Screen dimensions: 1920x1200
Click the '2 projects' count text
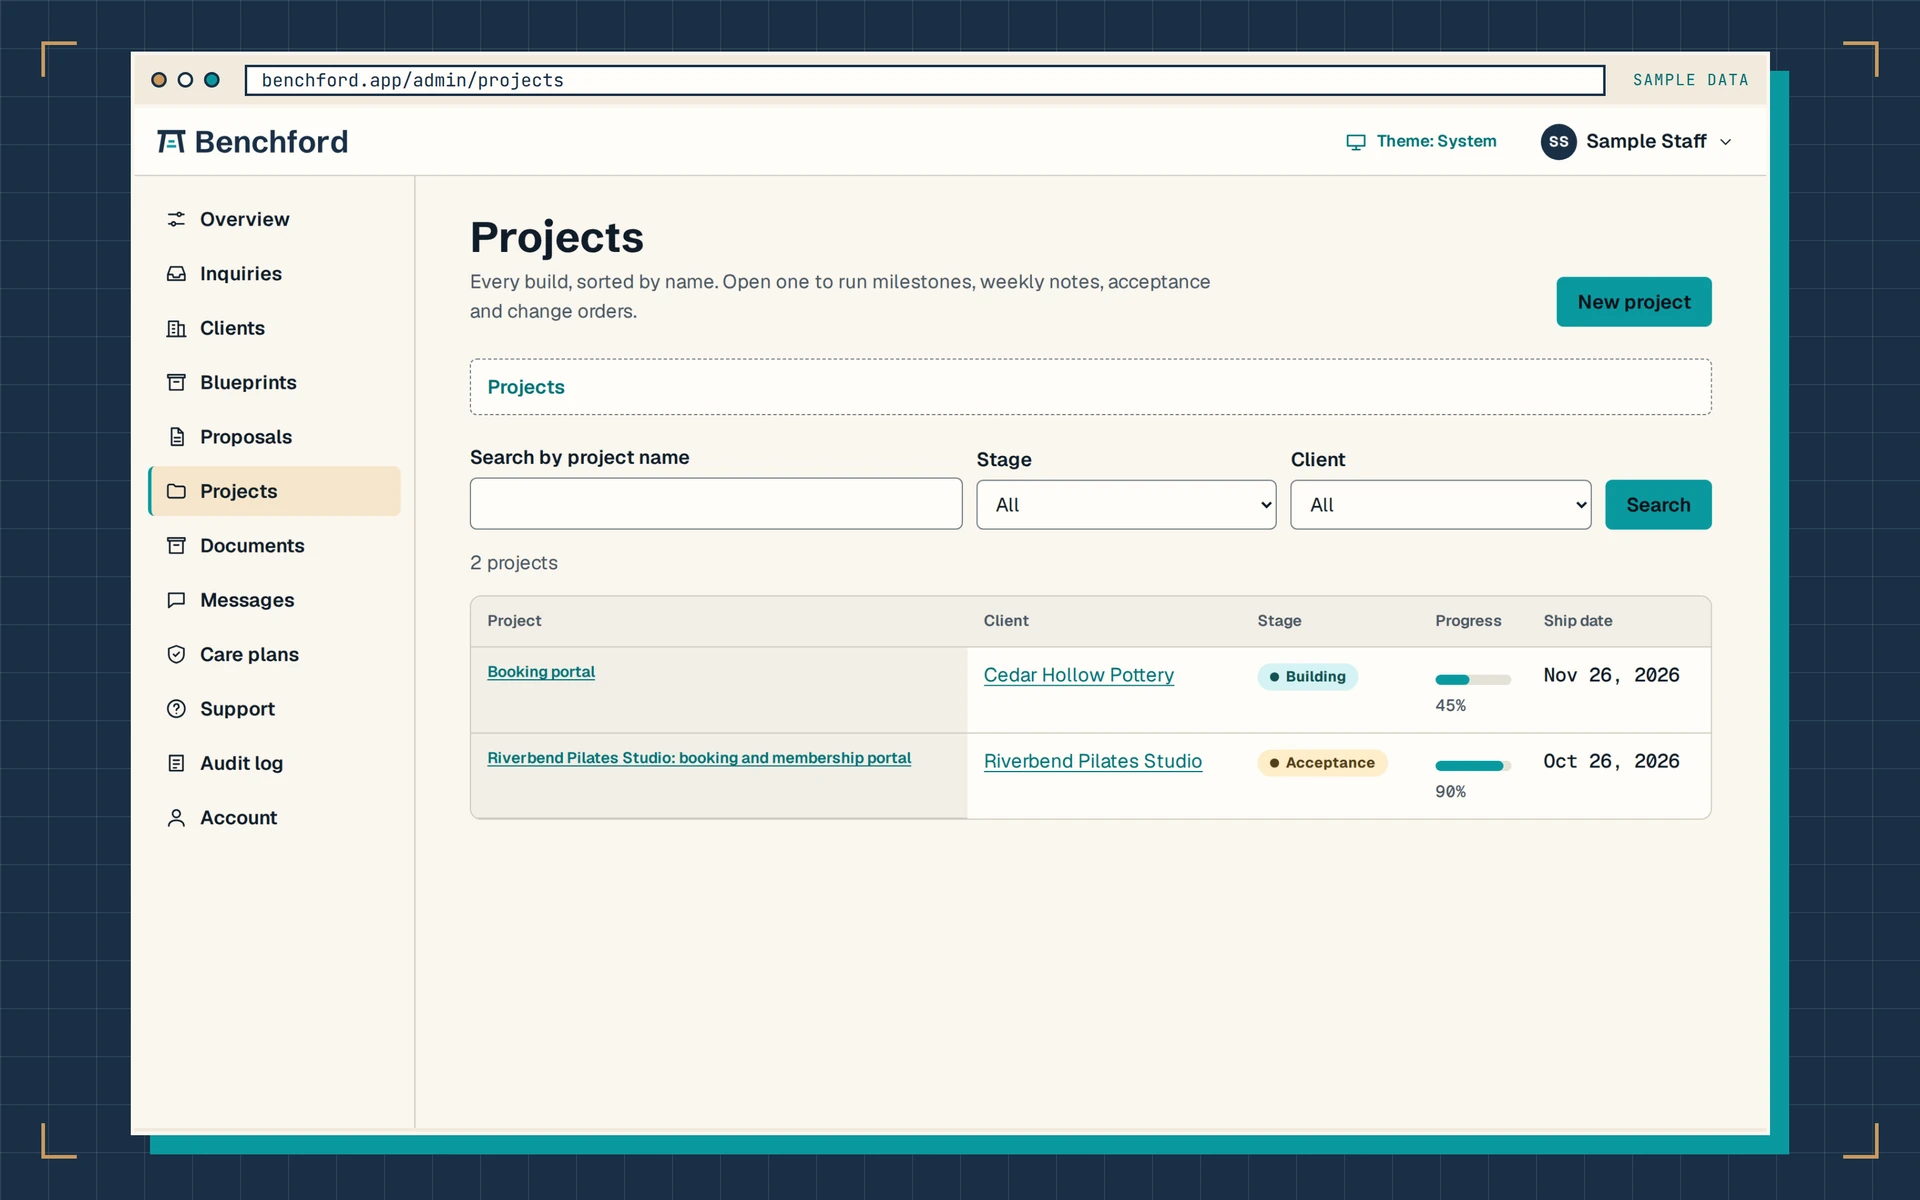click(x=514, y=563)
